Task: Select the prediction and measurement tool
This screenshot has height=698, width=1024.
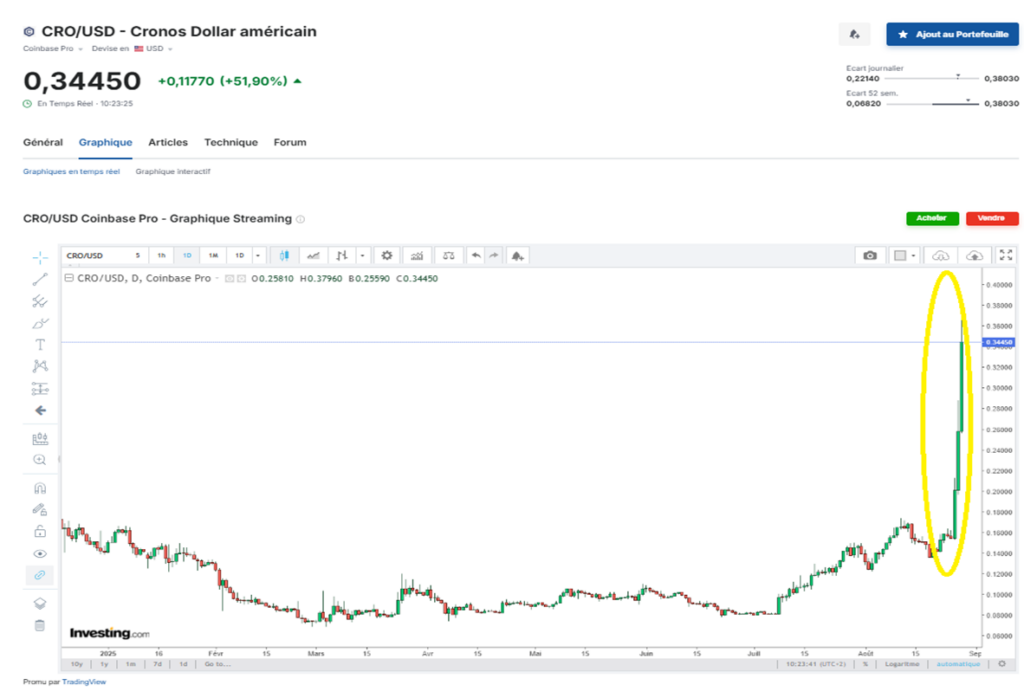Action: (x=40, y=389)
